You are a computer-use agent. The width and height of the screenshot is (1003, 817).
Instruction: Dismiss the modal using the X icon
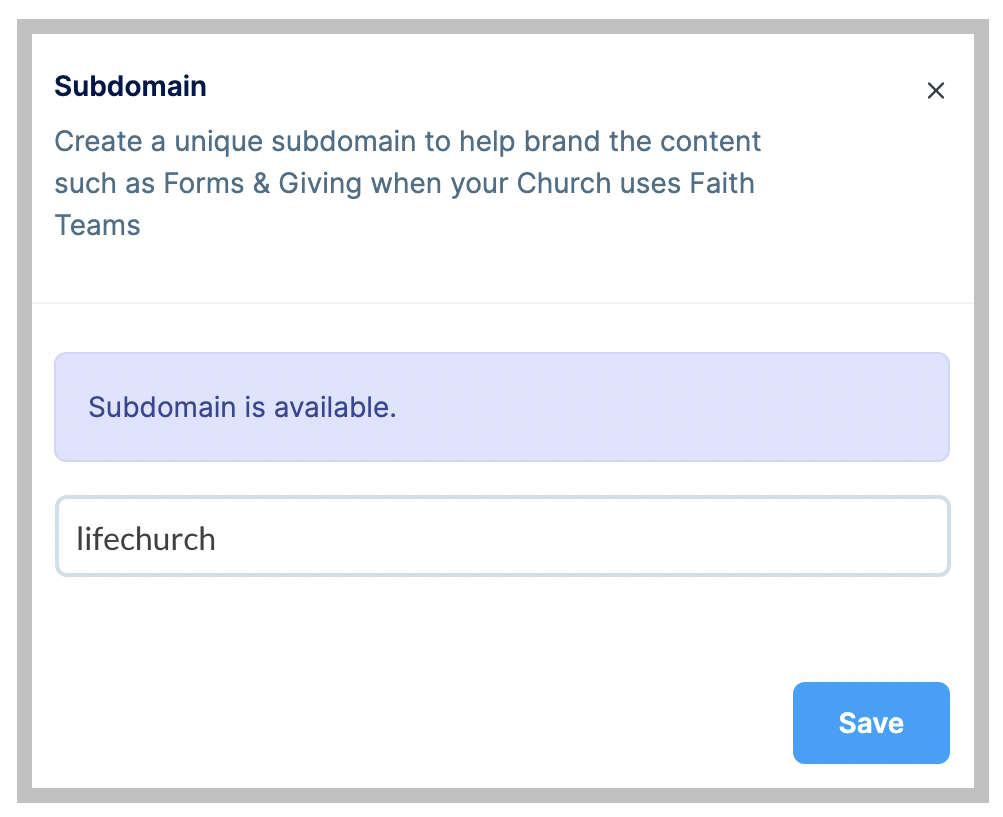(935, 91)
